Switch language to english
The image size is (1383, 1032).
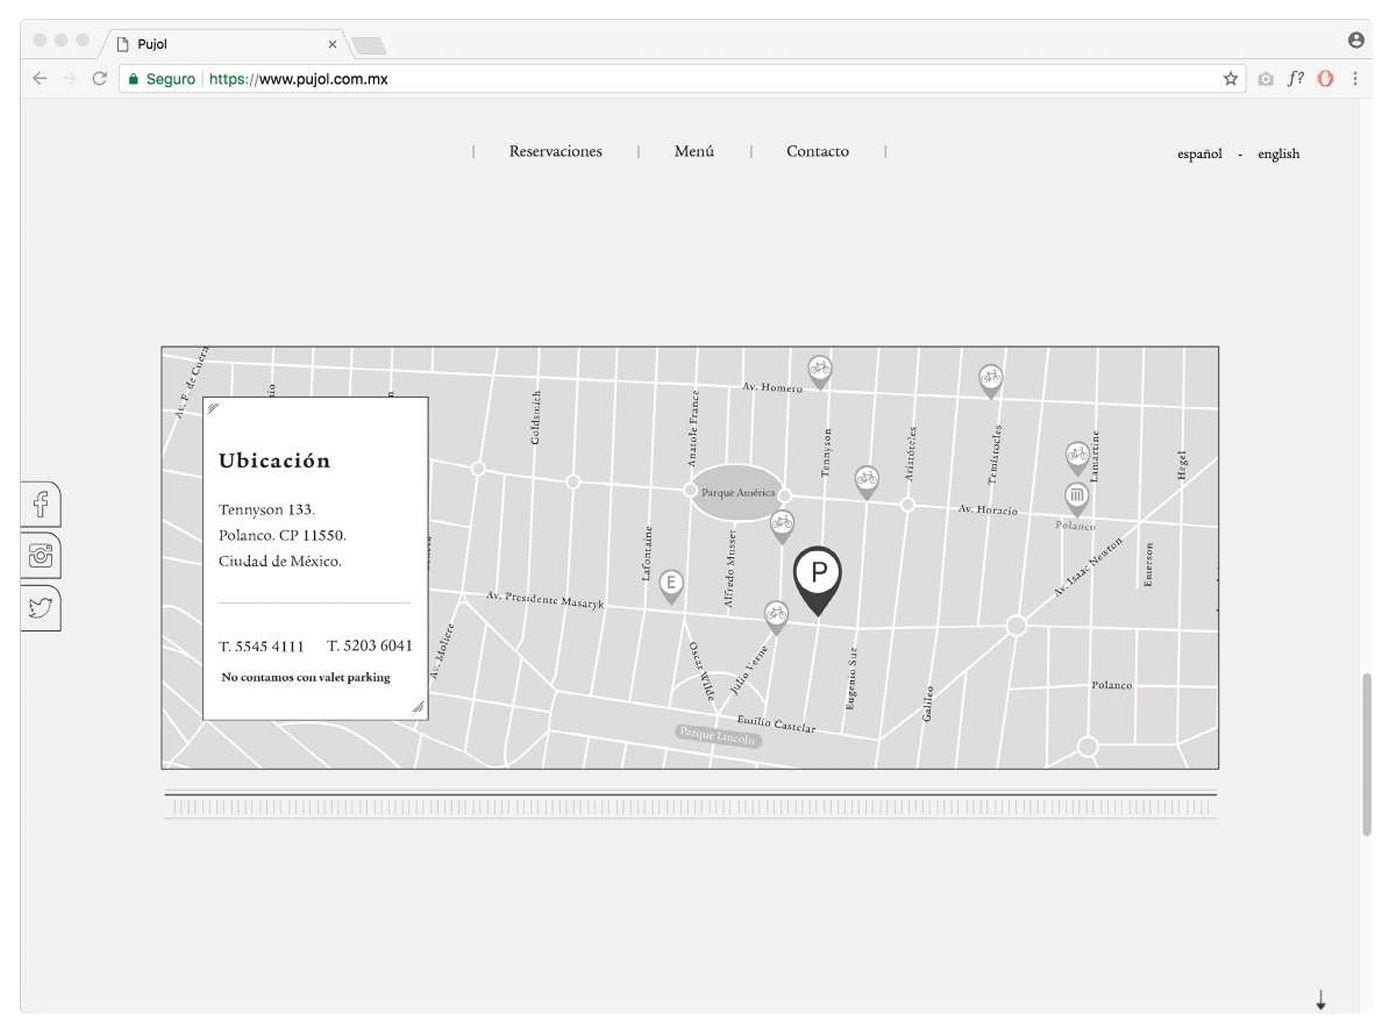[1278, 154]
